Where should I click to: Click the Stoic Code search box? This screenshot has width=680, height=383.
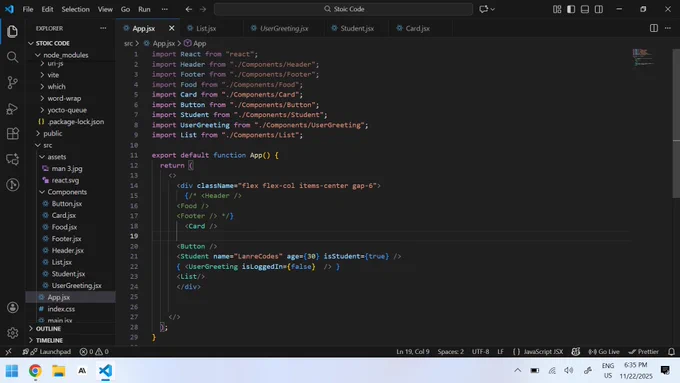[343, 9]
